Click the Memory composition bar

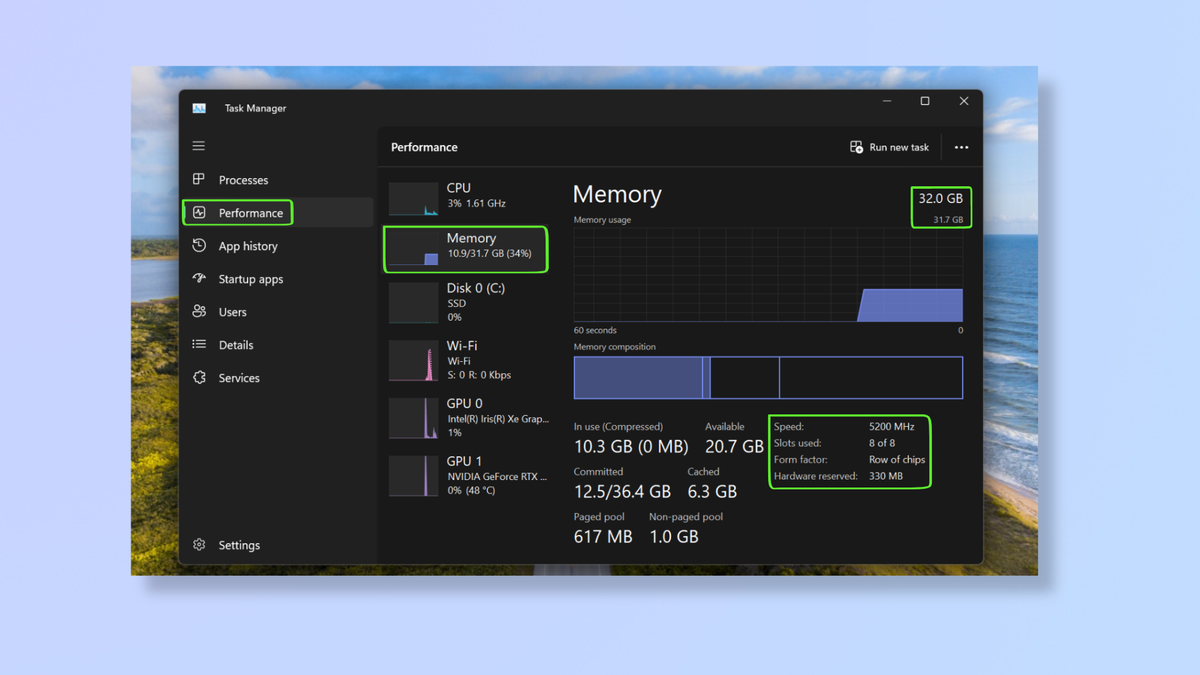[768, 378]
